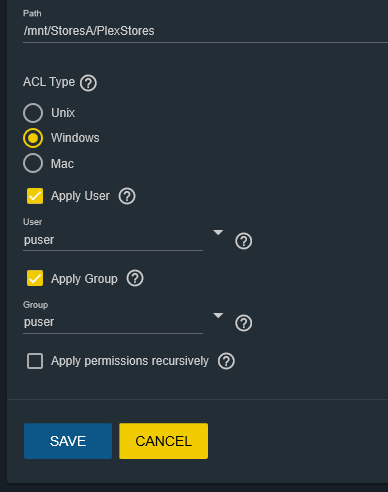The image size is (388, 492).
Task: Expand the User dropdown arrow
Action: 218,232
